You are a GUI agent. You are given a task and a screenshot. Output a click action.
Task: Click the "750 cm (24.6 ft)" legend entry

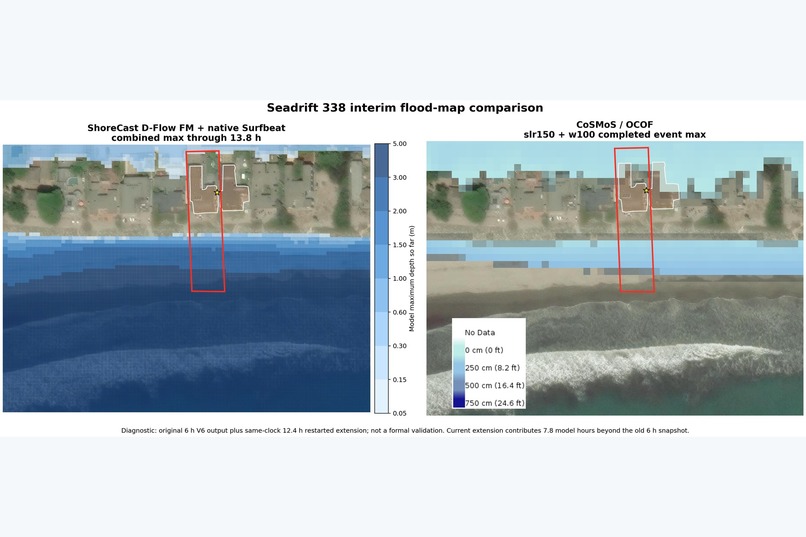point(494,403)
